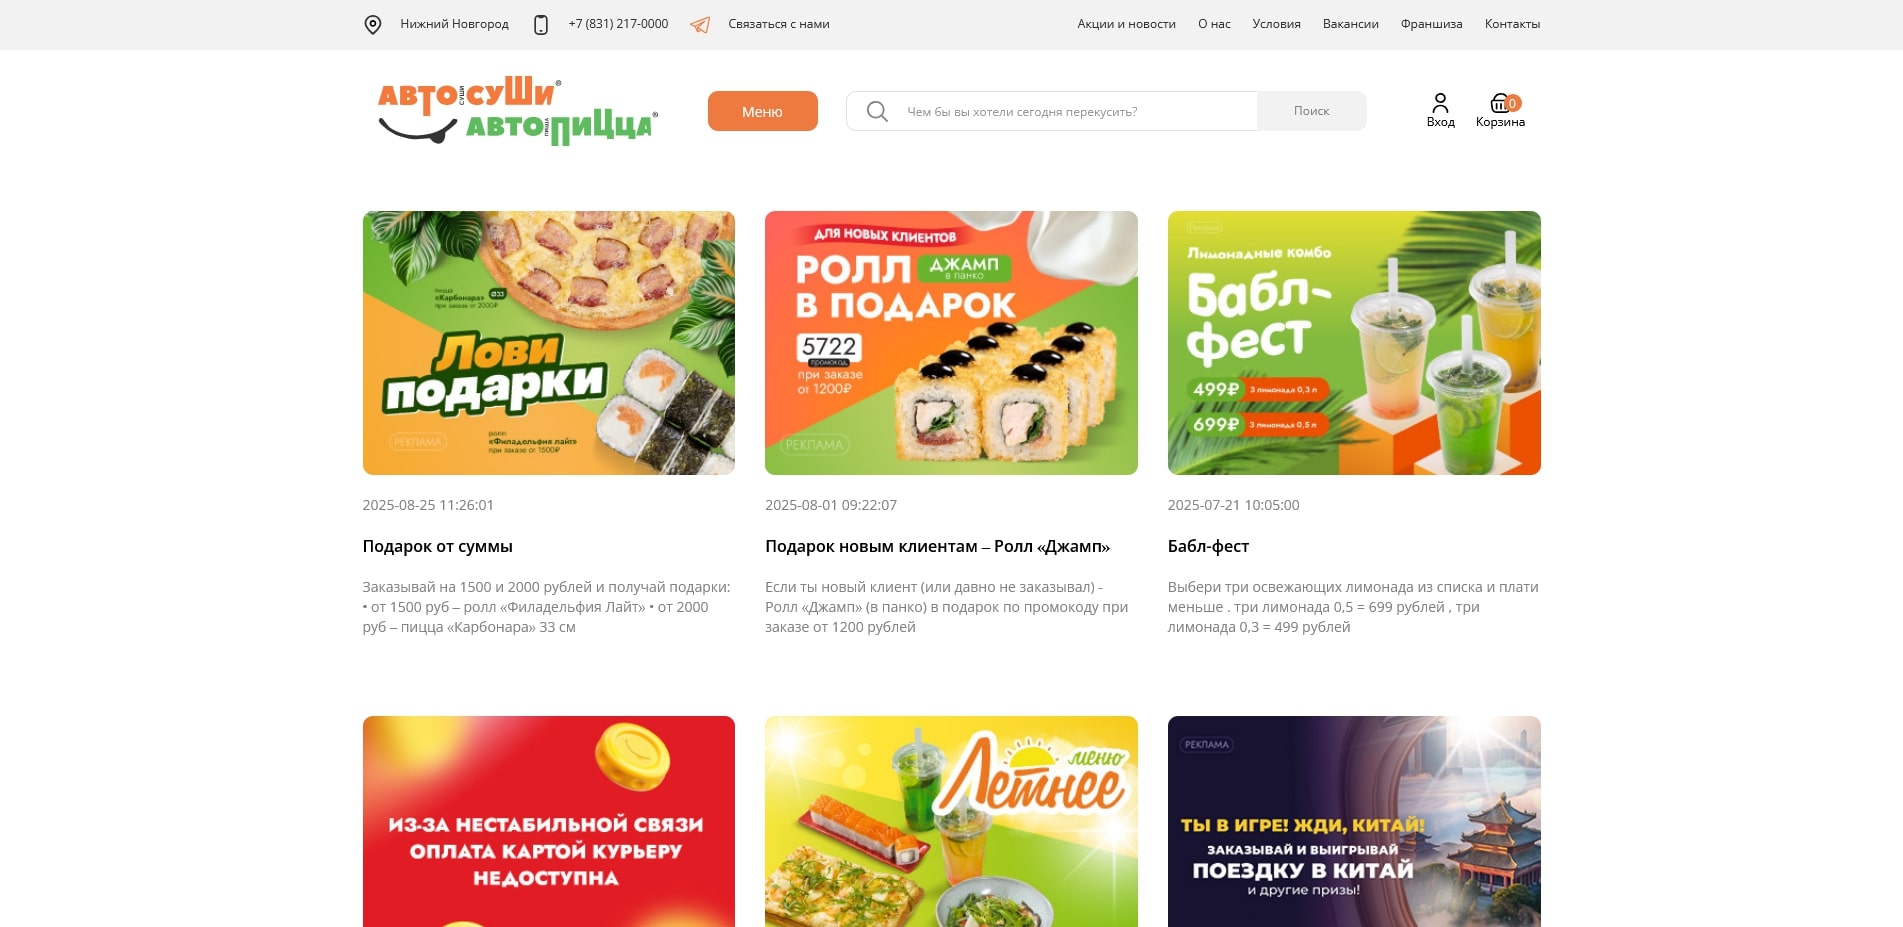
Task: Click the magnifying glass search icon
Action: point(877,111)
